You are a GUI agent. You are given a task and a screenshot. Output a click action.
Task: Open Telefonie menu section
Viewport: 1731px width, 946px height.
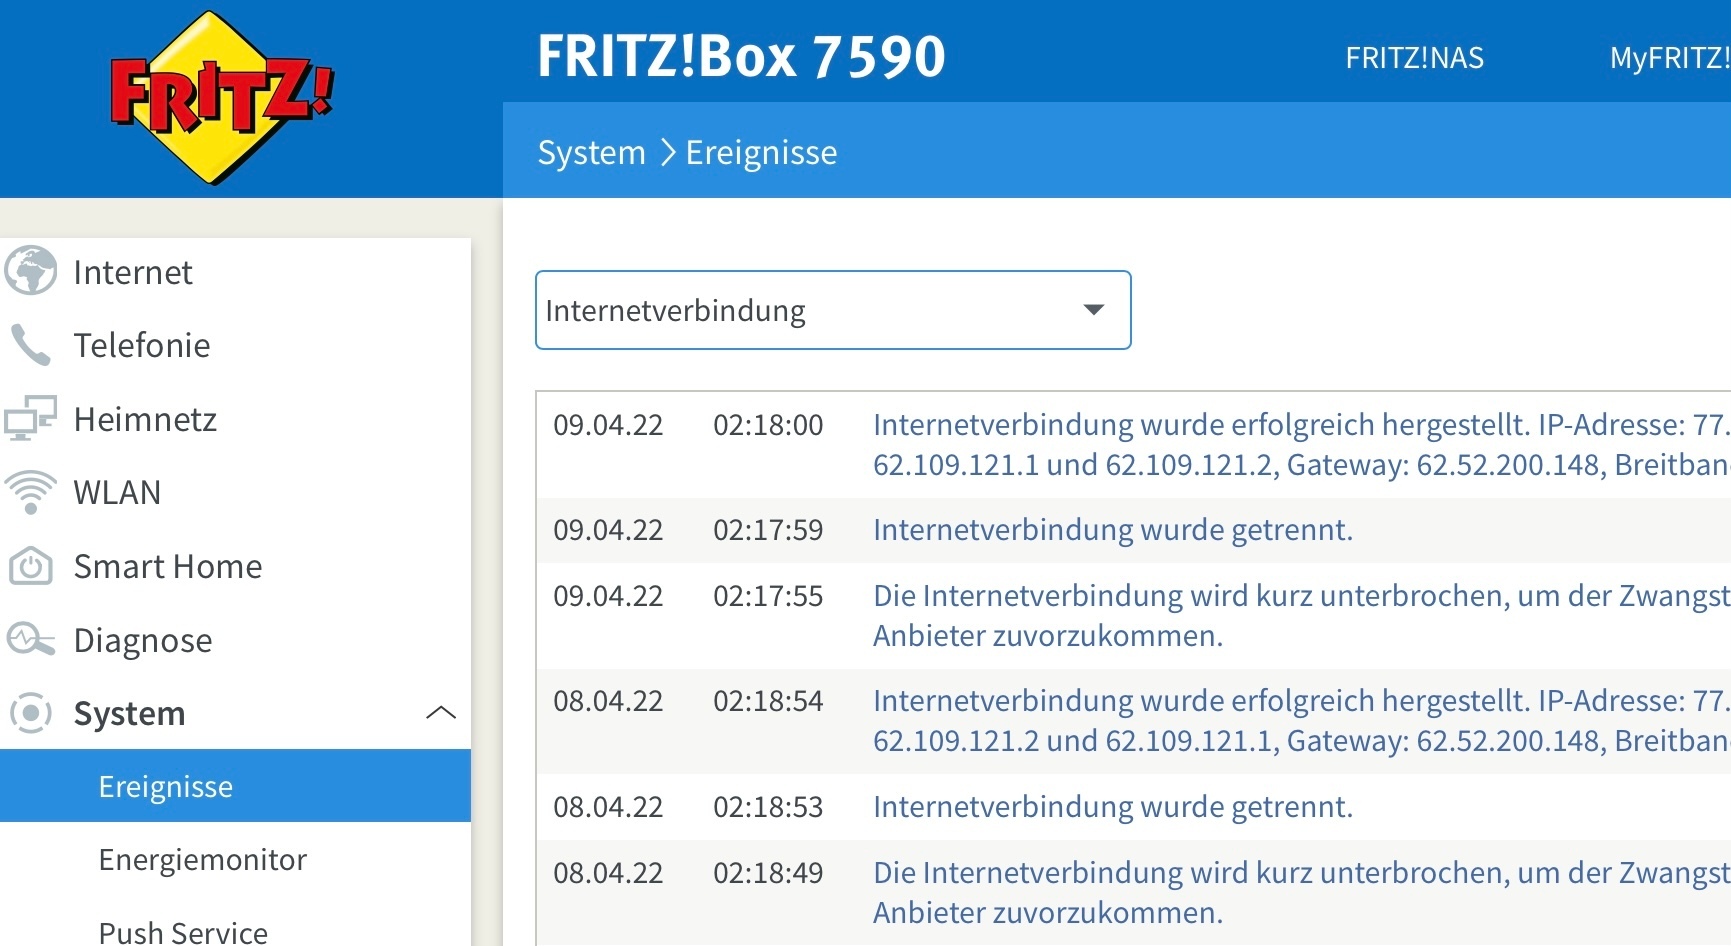coord(142,345)
